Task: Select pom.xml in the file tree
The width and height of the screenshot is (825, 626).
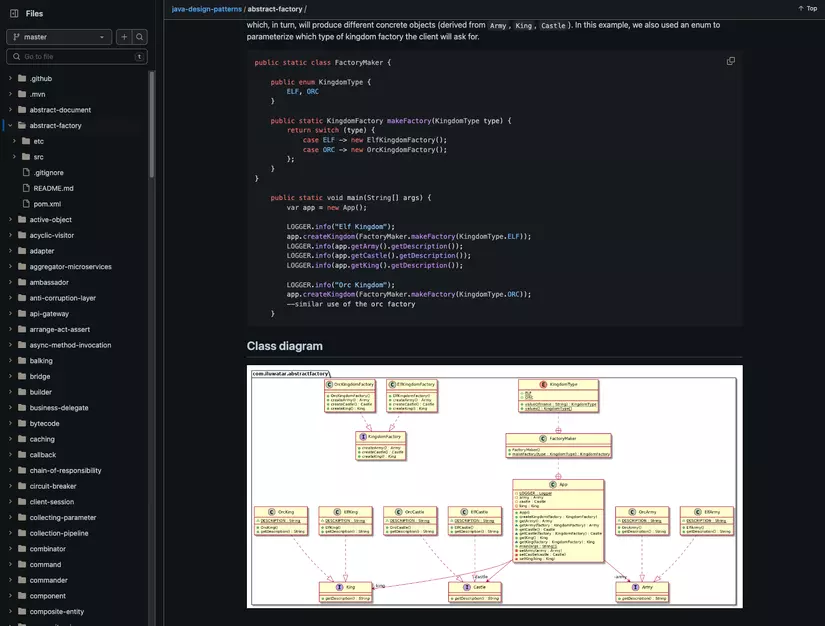Action: 46,201
